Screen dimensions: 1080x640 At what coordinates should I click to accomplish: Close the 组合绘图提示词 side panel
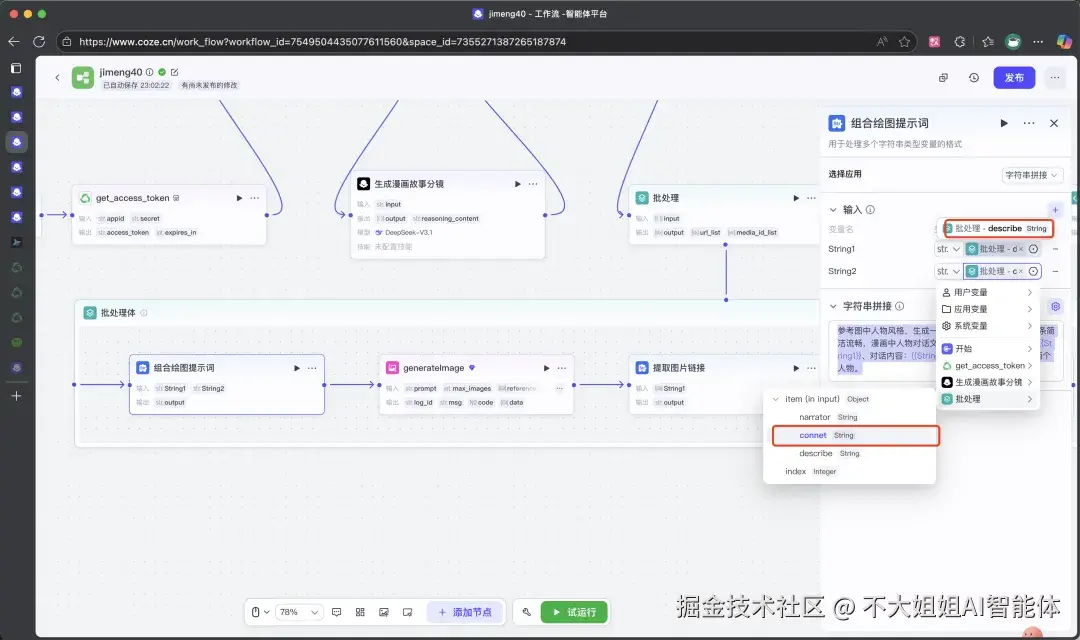(1054, 123)
